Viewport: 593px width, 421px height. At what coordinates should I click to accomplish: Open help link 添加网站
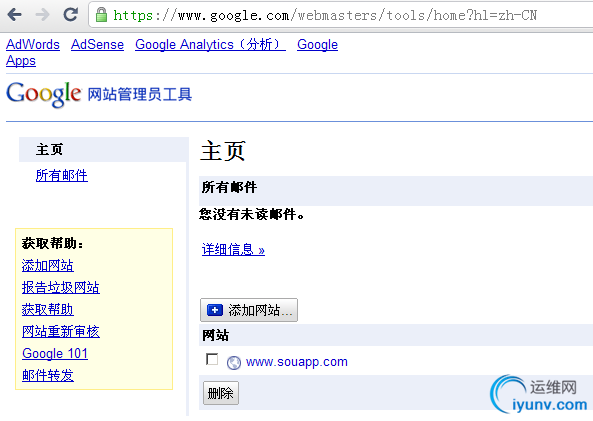[x=48, y=266]
